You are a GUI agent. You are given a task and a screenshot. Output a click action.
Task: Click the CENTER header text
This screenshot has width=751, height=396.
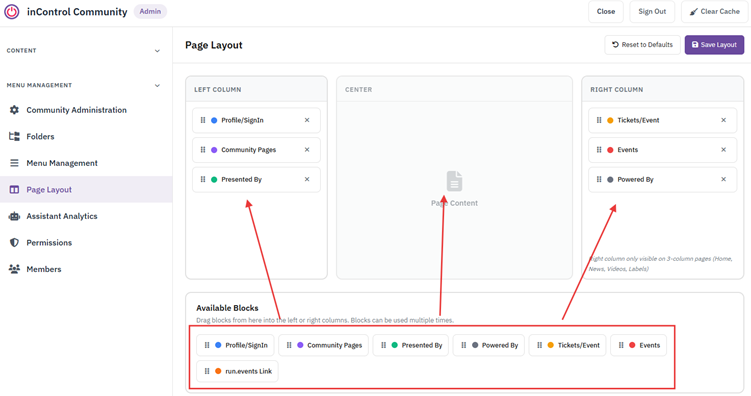358,90
